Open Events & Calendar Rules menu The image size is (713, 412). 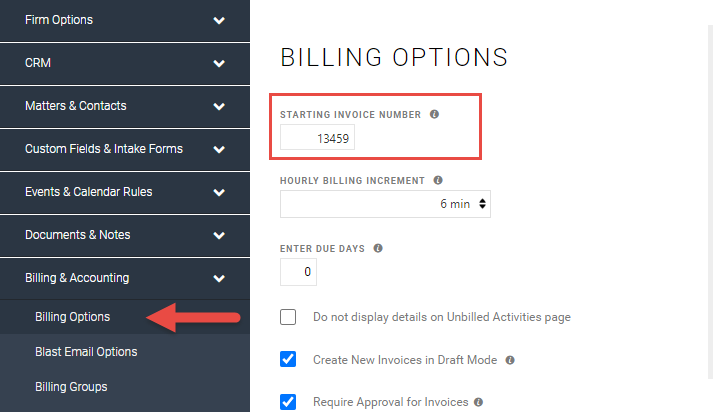pos(125,192)
